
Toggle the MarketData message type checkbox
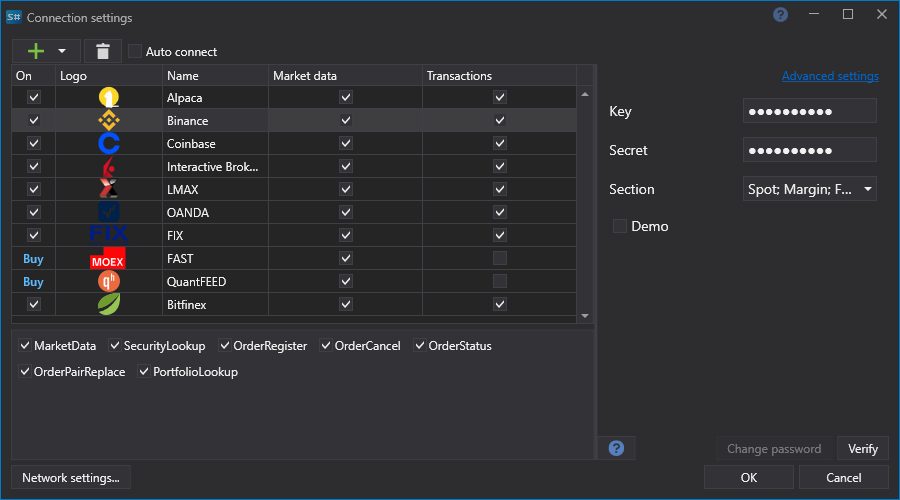(25, 346)
